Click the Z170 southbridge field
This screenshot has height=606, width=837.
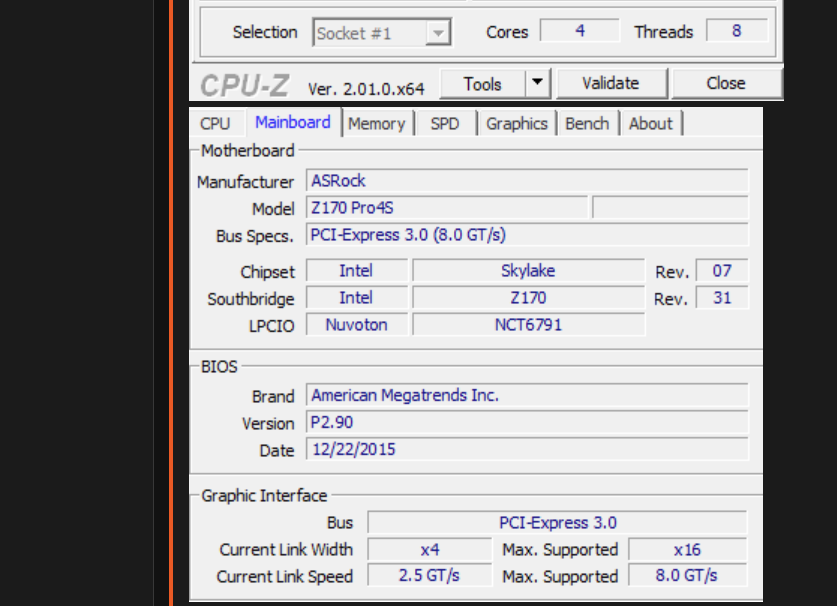pyautogui.click(x=528, y=298)
